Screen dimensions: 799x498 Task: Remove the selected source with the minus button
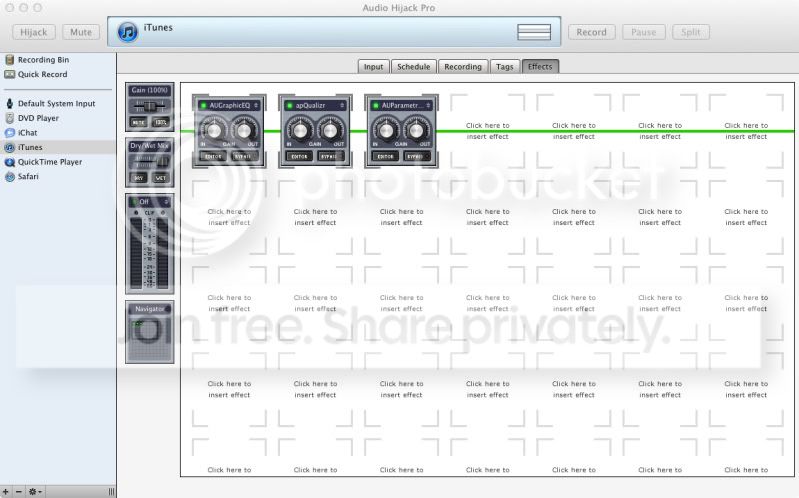pos(19,491)
